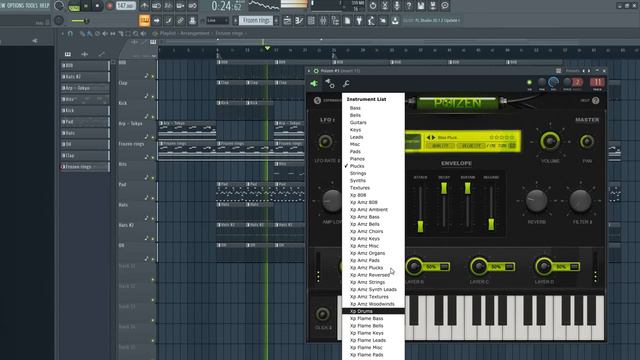Open the Poizen plugin wrench settings icon

coord(346,84)
